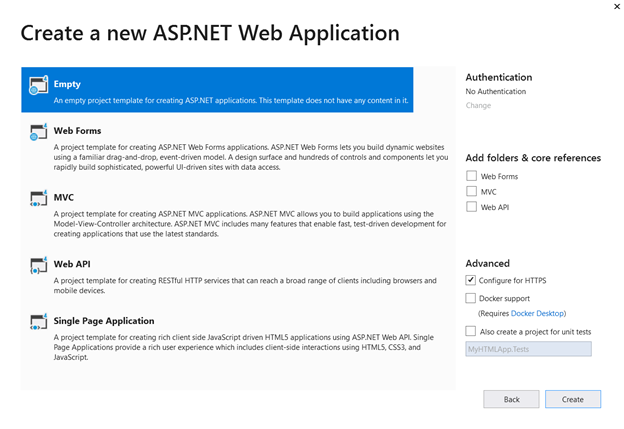Click the Authentication heading
This screenshot has width=624, height=429.
(x=499, y=77)
